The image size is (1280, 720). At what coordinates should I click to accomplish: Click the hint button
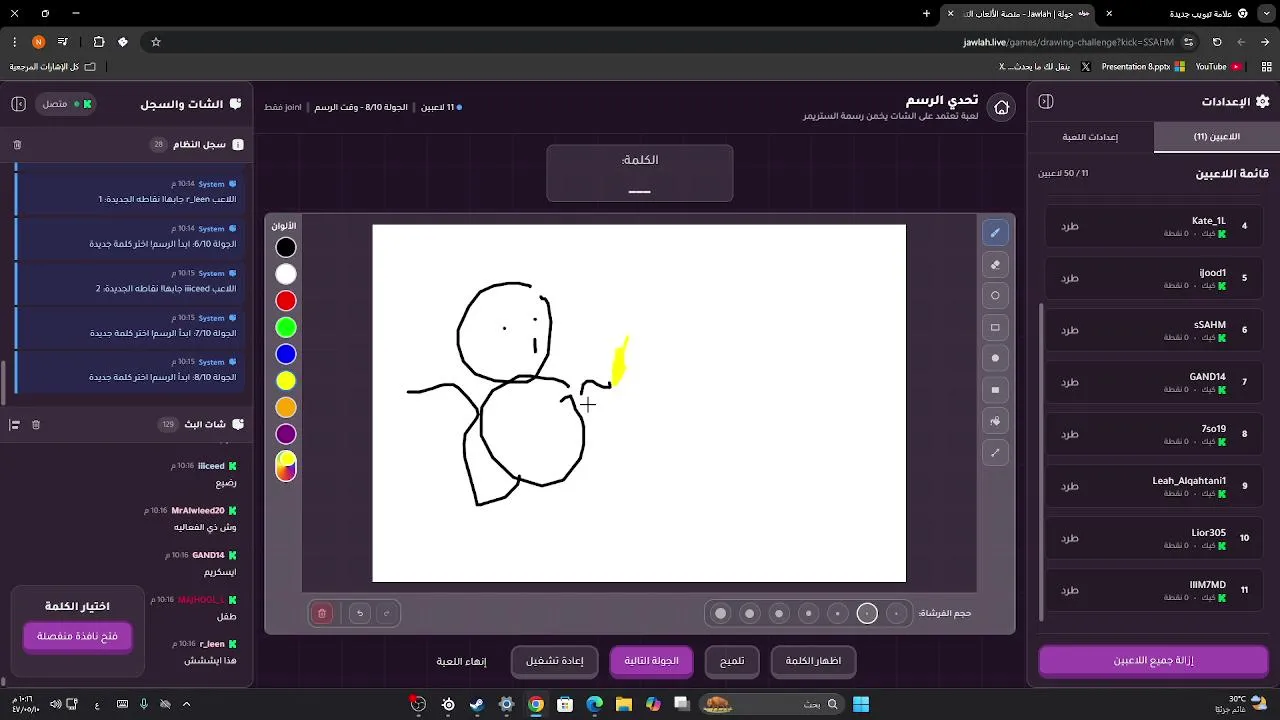(x=732, y=661)
